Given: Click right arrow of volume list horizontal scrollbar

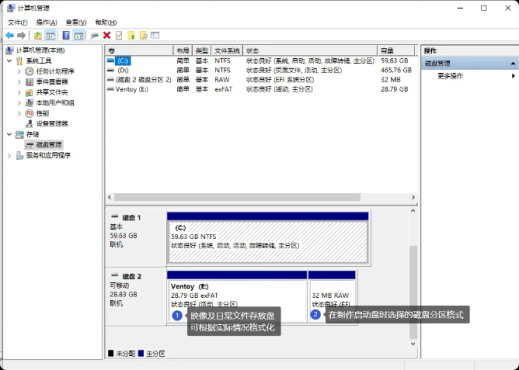Looking at the screenshot, I should click(x=413, y=197).
